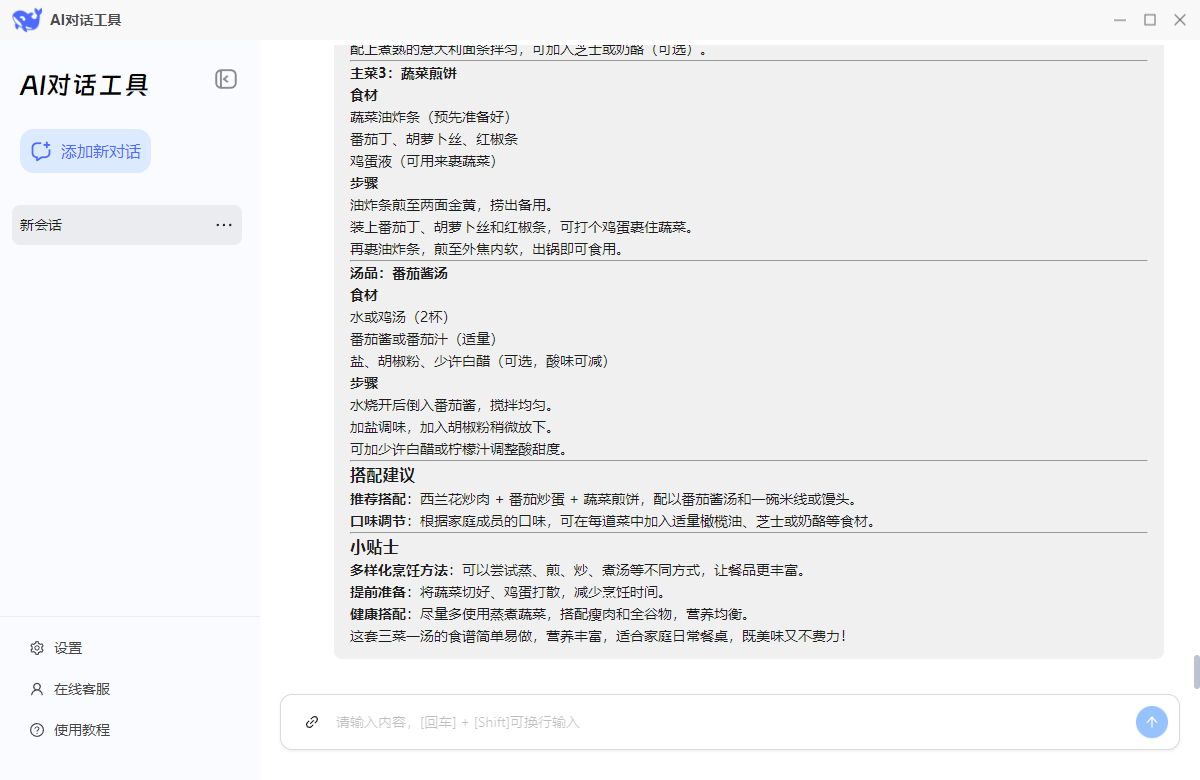Click the line 装上番茄丁、胡萝卜丝和红椒条
This screenshot has width=1200, height=780.
tap(522, 227)
